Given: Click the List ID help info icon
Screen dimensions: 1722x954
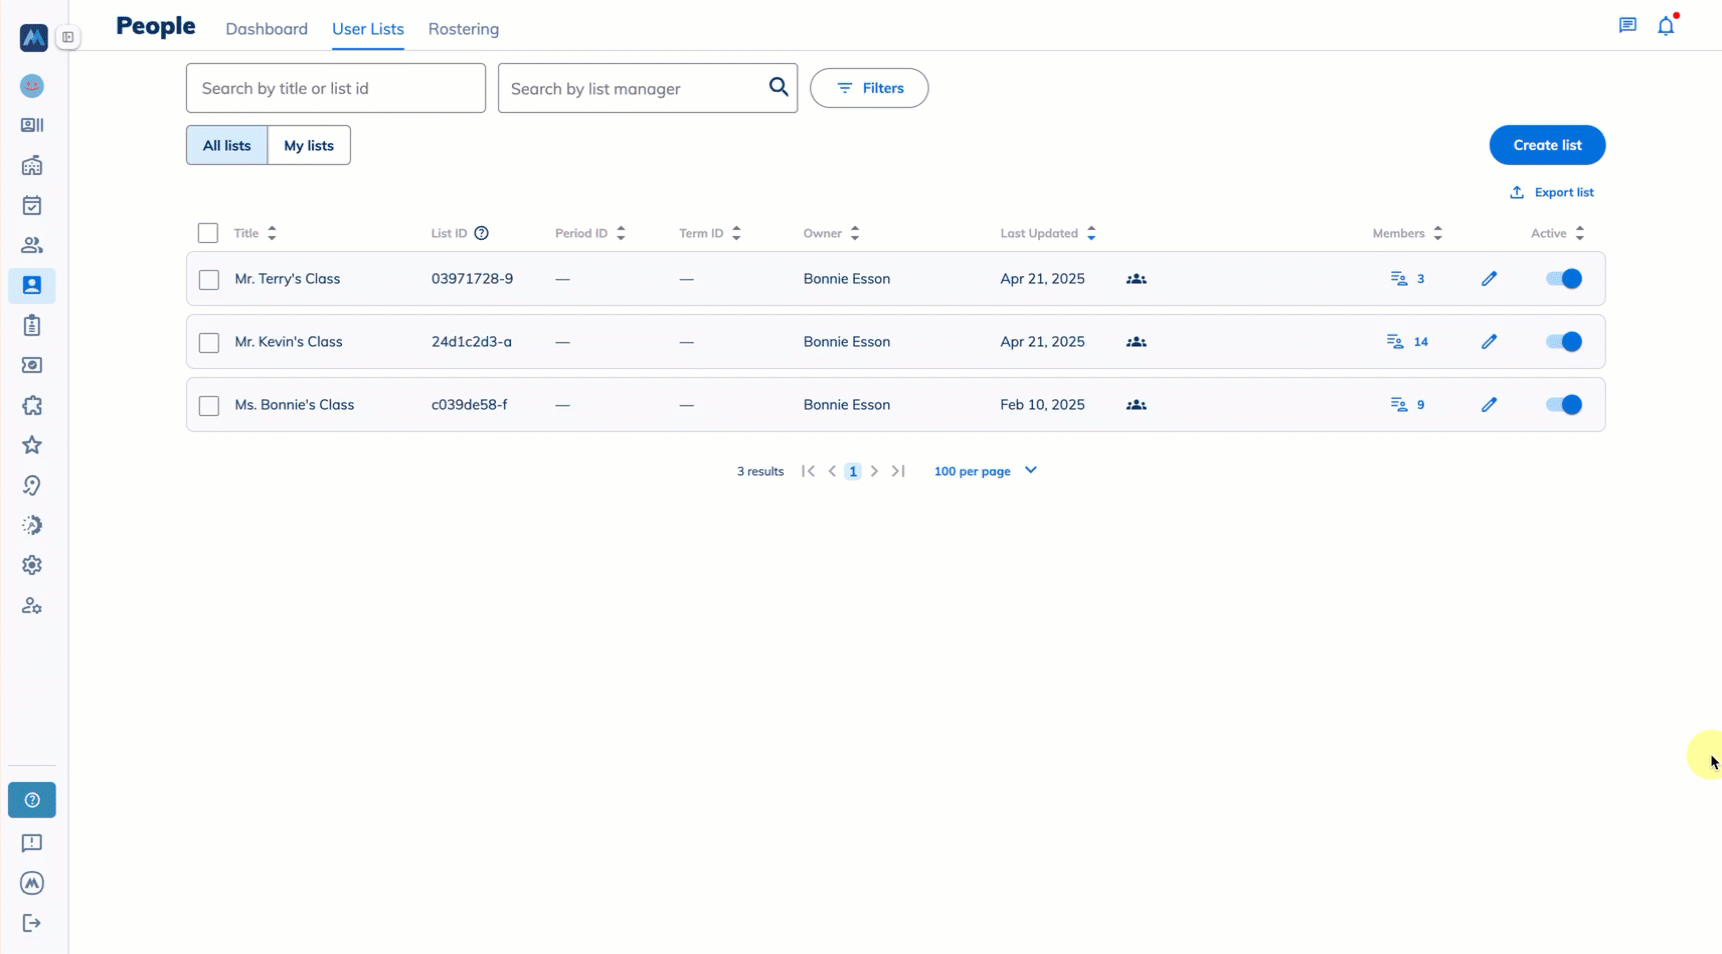Looking at the screenshot, I should click(481, 233).
